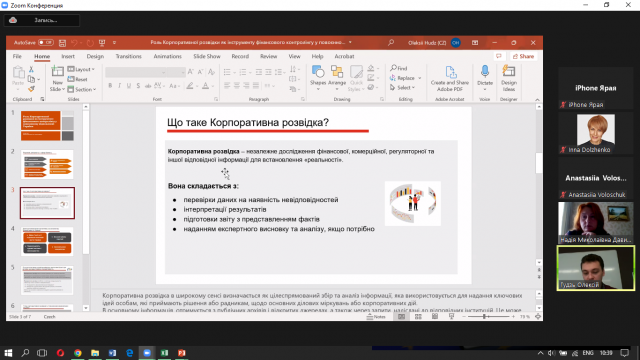Screen dimensions: 640x360
Task: Click the Align Left paragraph icon
Action: (x=227, y=86)
